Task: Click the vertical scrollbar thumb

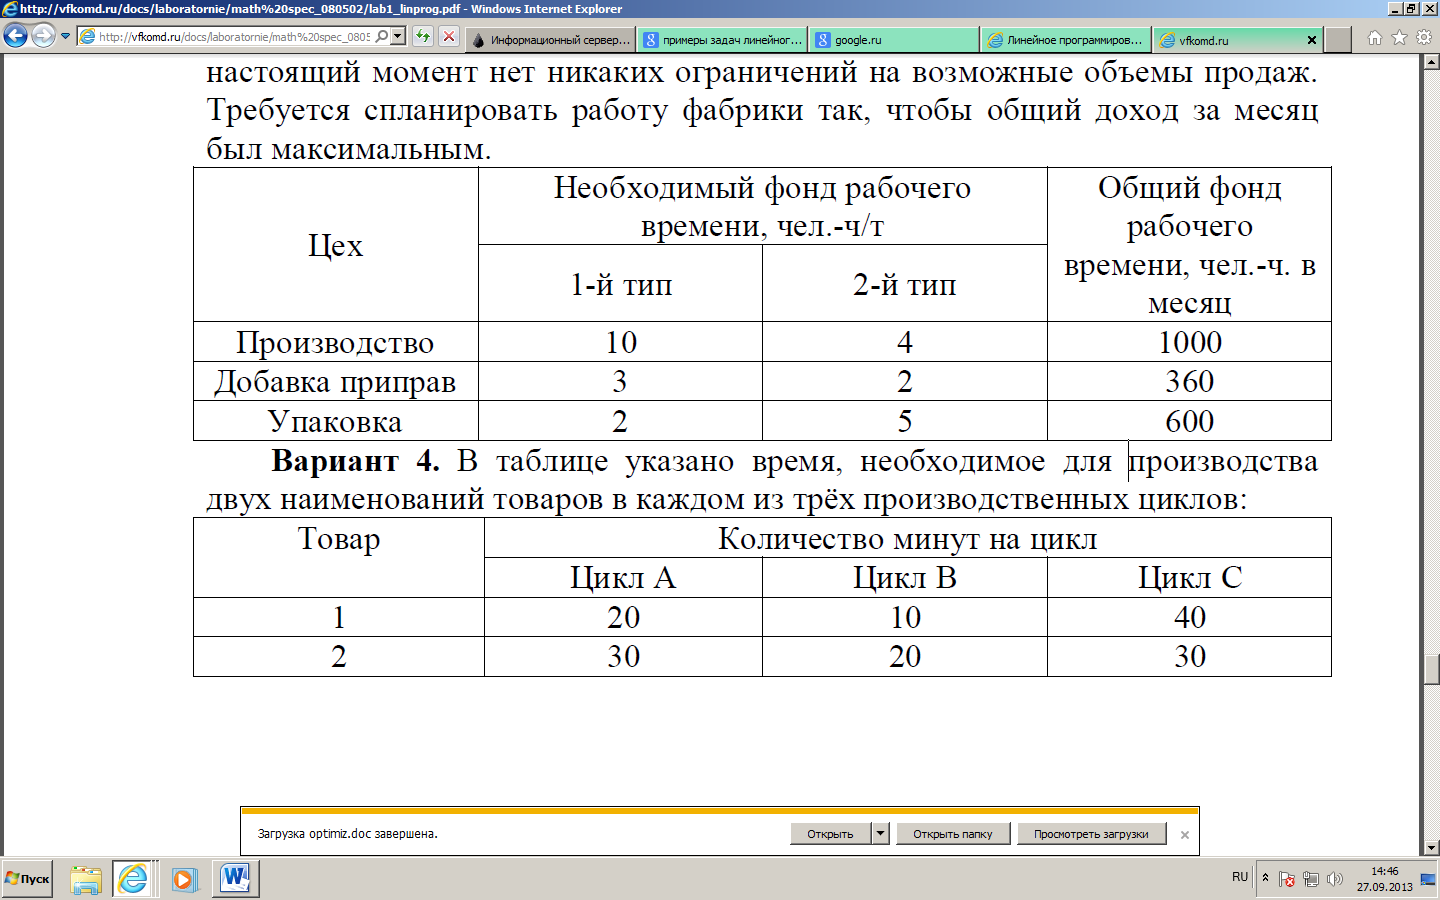Action: pos(1431,670)
